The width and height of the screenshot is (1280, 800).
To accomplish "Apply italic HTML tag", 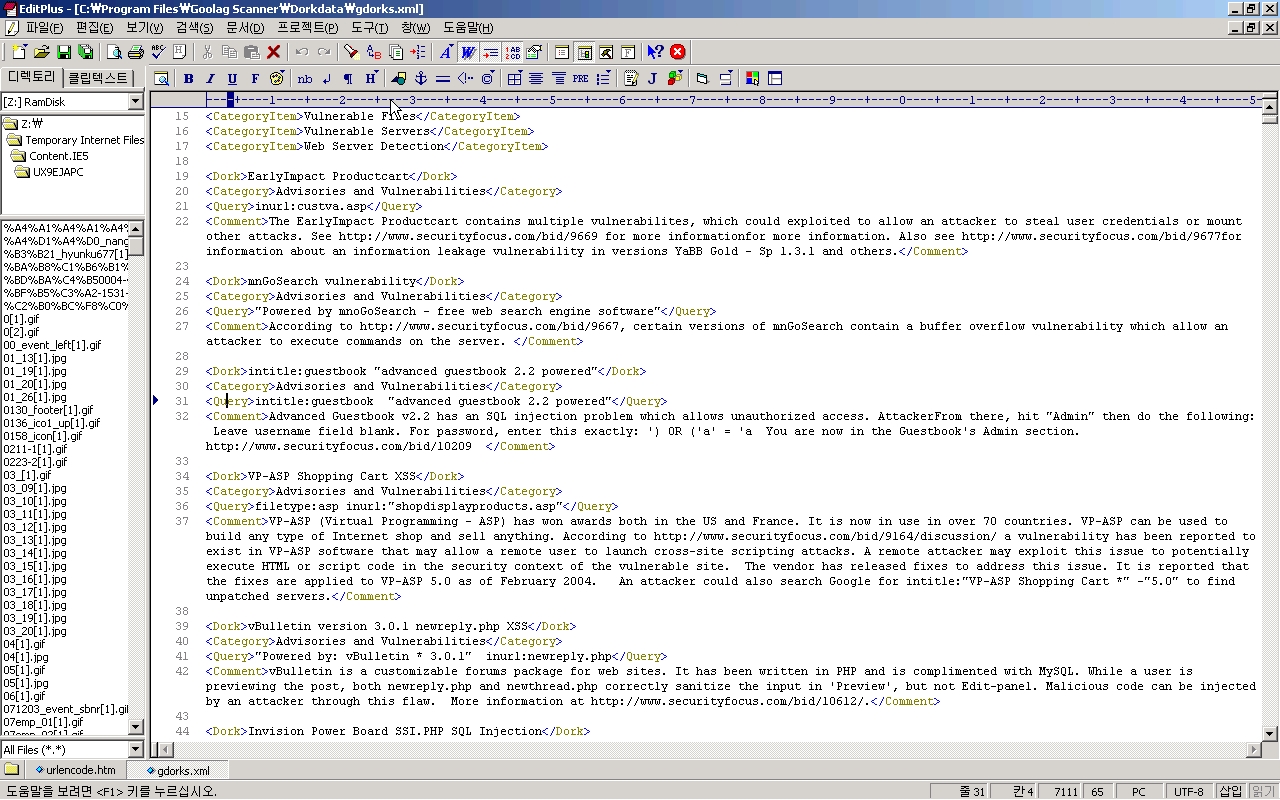I will click(x=210, y=78).
